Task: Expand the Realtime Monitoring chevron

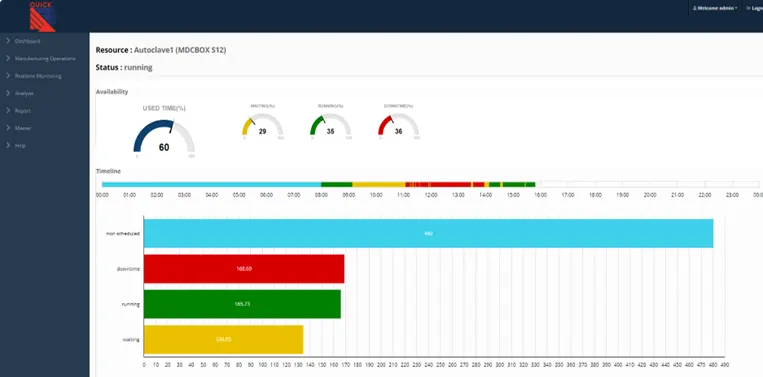Action: click(x=8, y=76)
